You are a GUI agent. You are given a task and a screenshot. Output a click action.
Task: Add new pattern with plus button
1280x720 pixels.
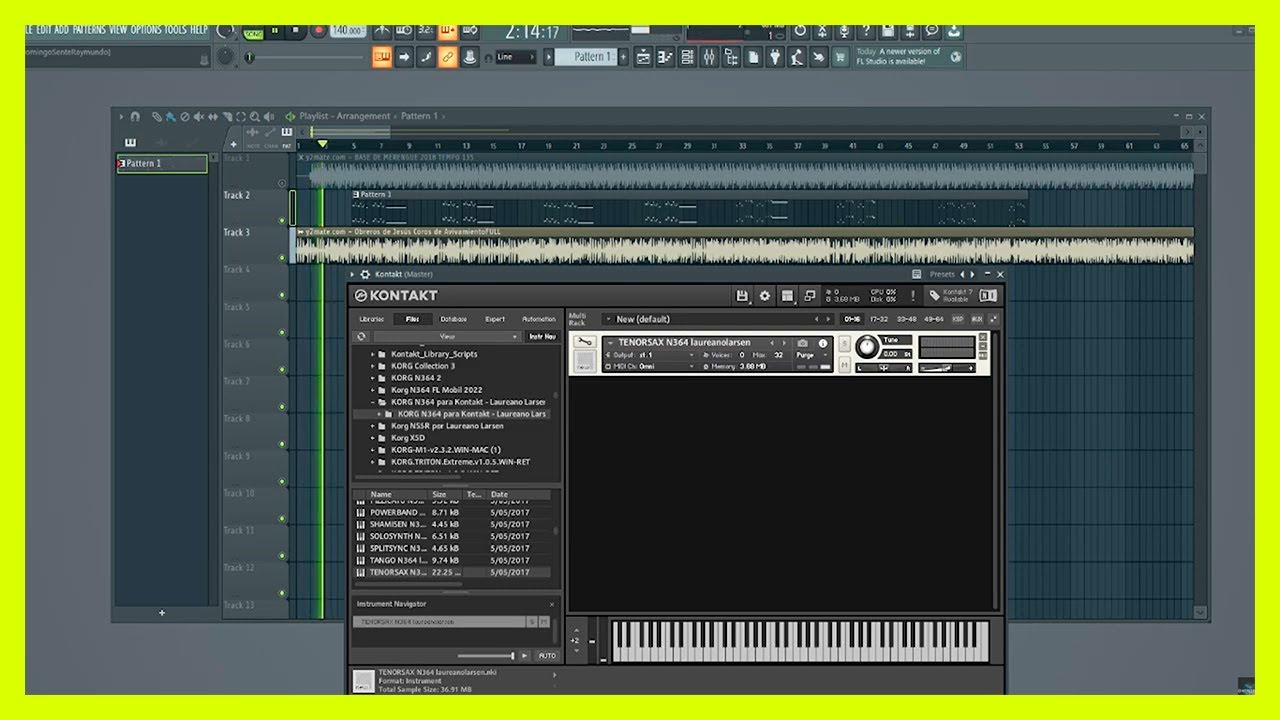pyautogui.click(x=624, y=57)
